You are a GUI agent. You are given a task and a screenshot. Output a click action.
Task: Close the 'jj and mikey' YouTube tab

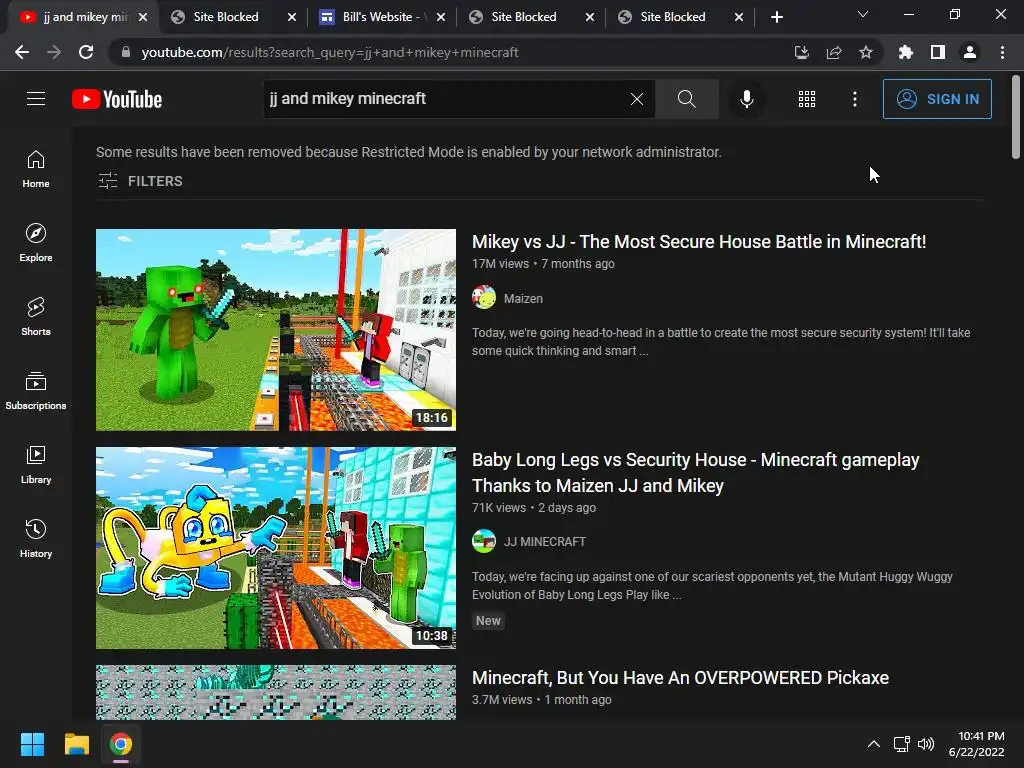(143, 17)
